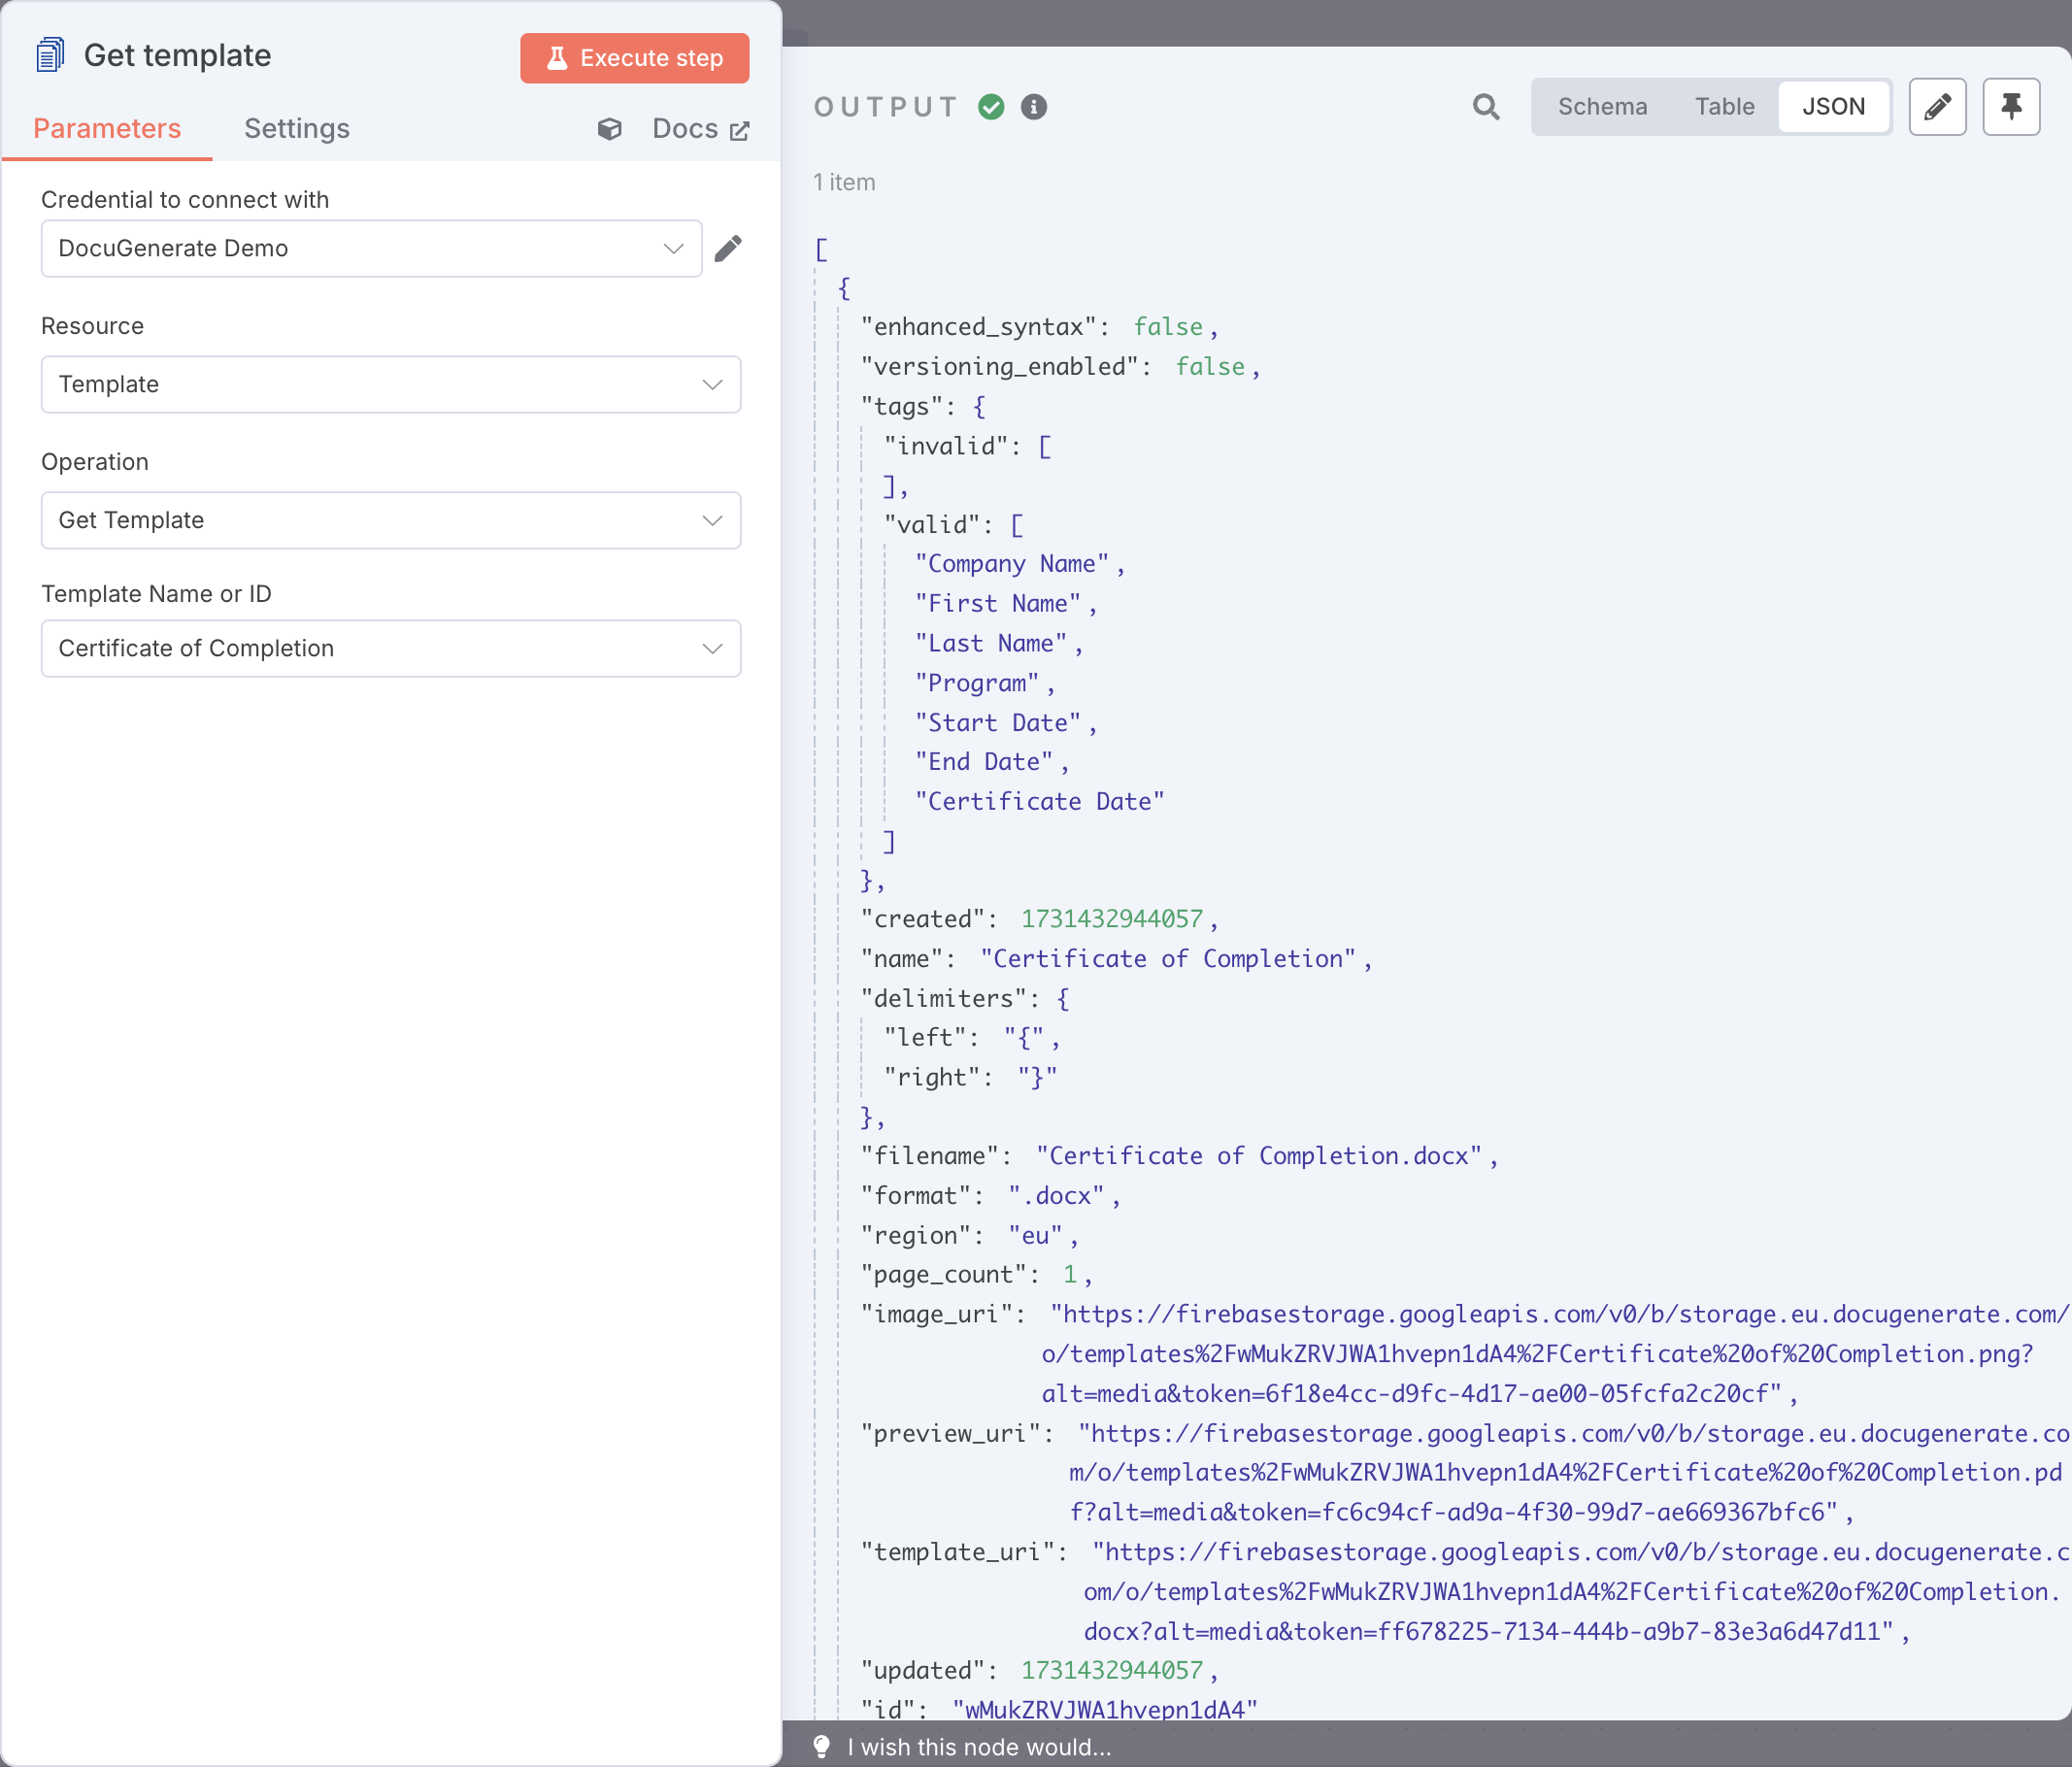Open the Docs external link
The width and height of the screenshot is (2072, 1767).
pos(700,129)
